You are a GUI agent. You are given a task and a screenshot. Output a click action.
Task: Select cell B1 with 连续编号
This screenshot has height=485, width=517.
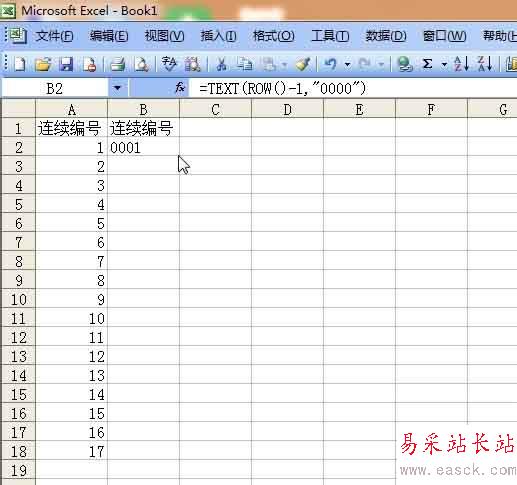[x=143, y=128]
